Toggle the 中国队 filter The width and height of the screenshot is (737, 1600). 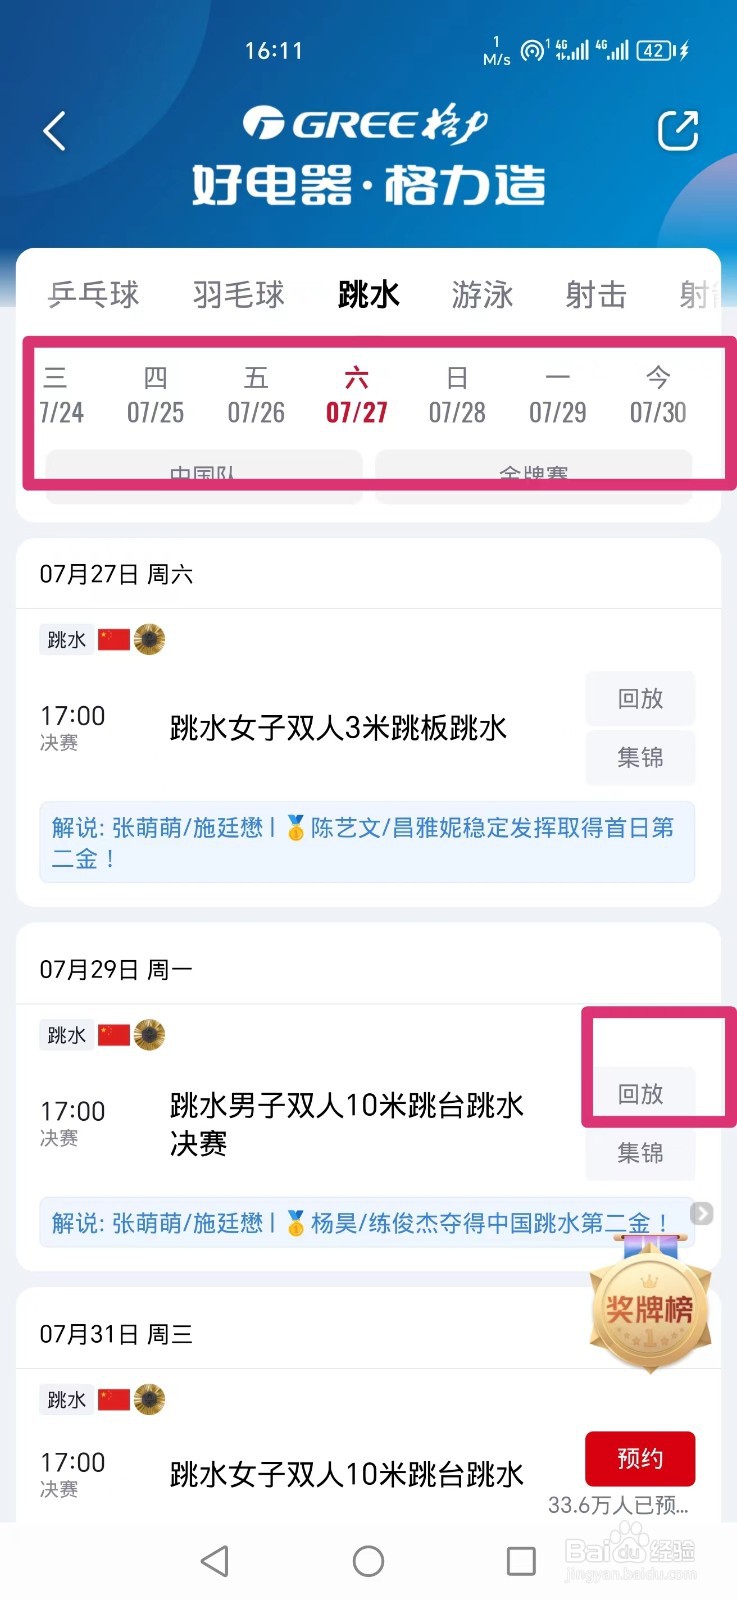(x=203, y=476)
